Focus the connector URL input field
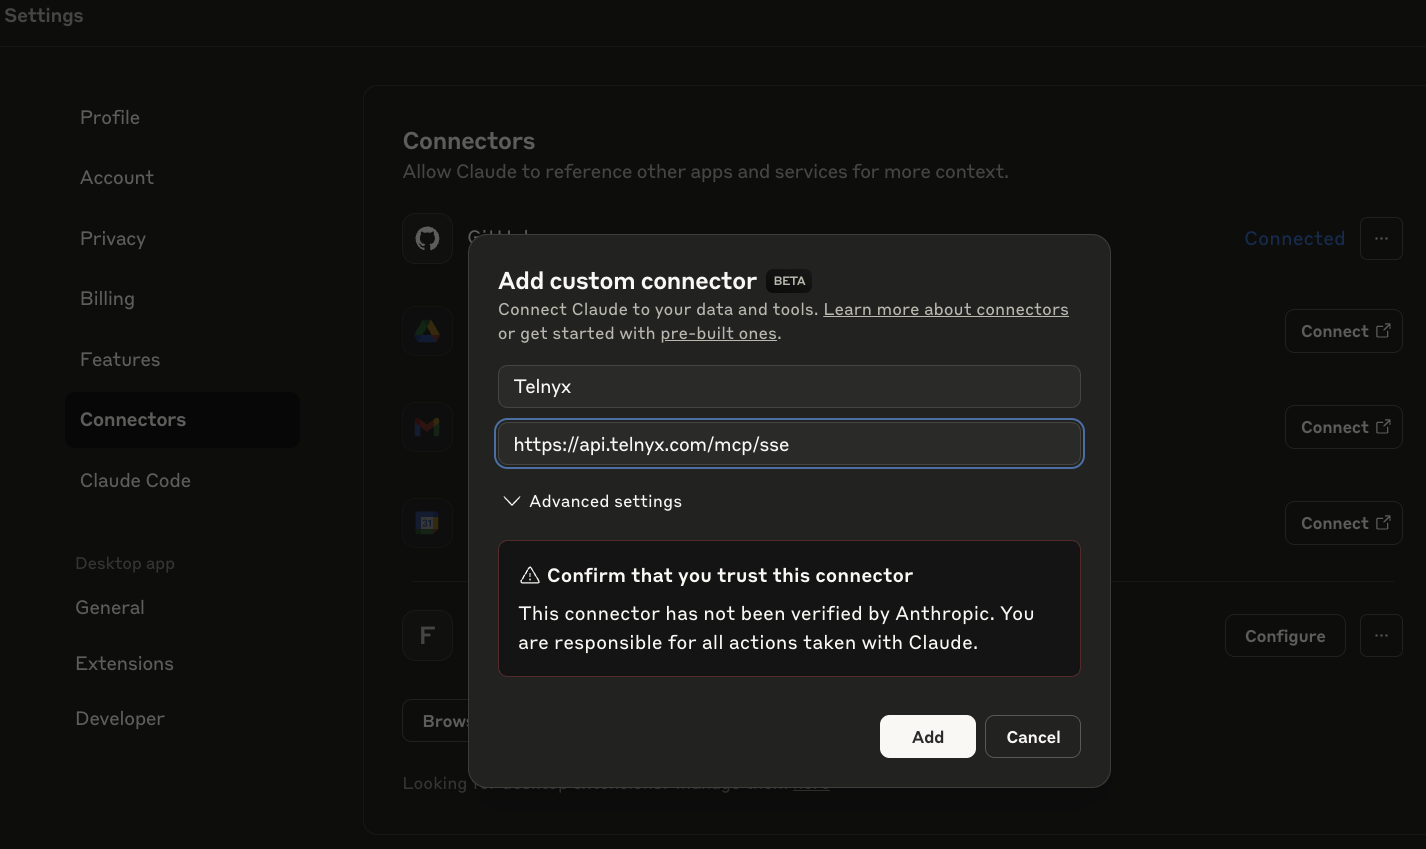 (789, 444)
